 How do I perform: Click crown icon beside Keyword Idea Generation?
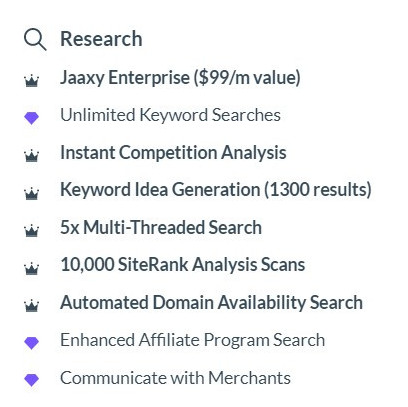pos(32,194)
